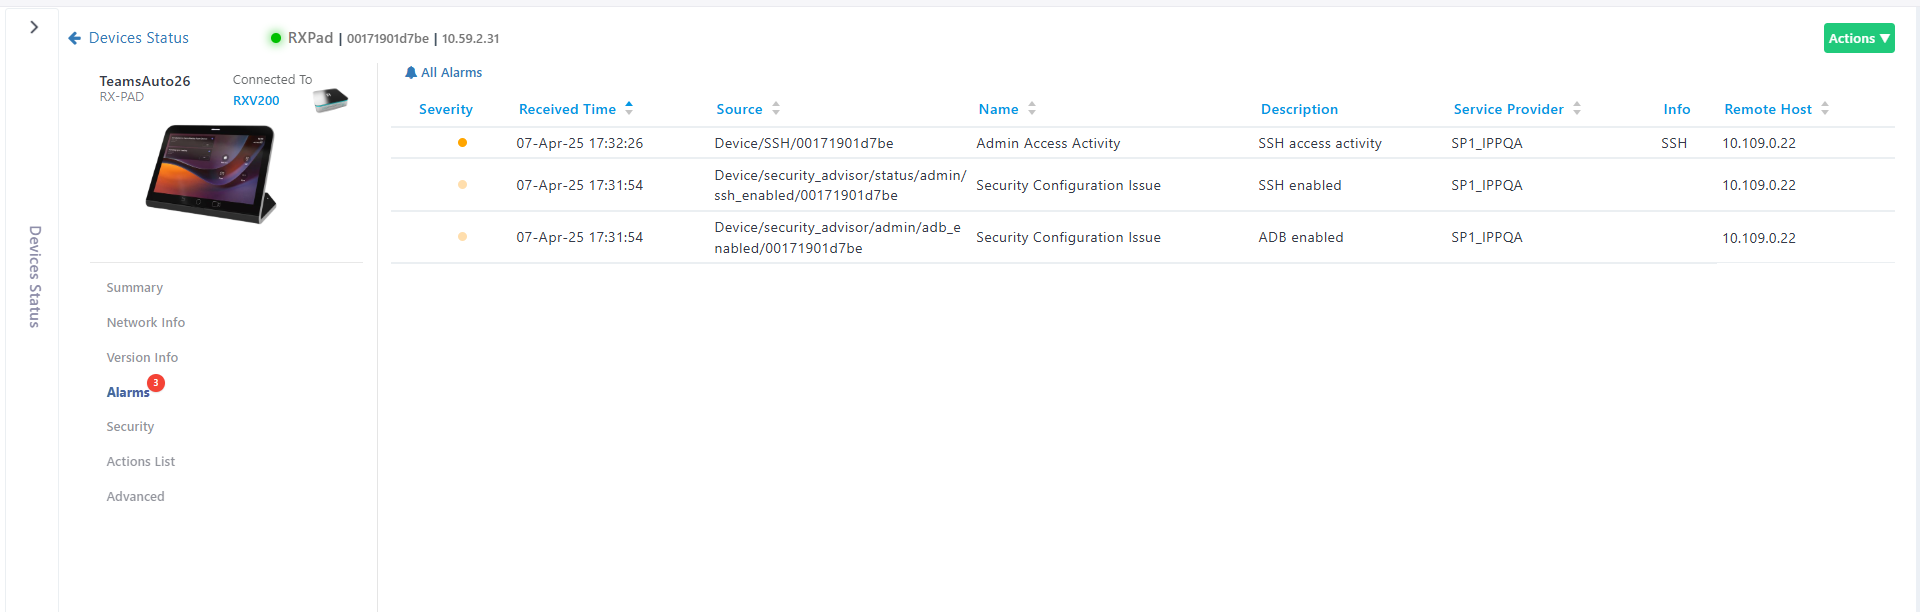Select Security Configuration Issue in SSH enabled row
The image size is (1920, 612).
pos(1068,185)
